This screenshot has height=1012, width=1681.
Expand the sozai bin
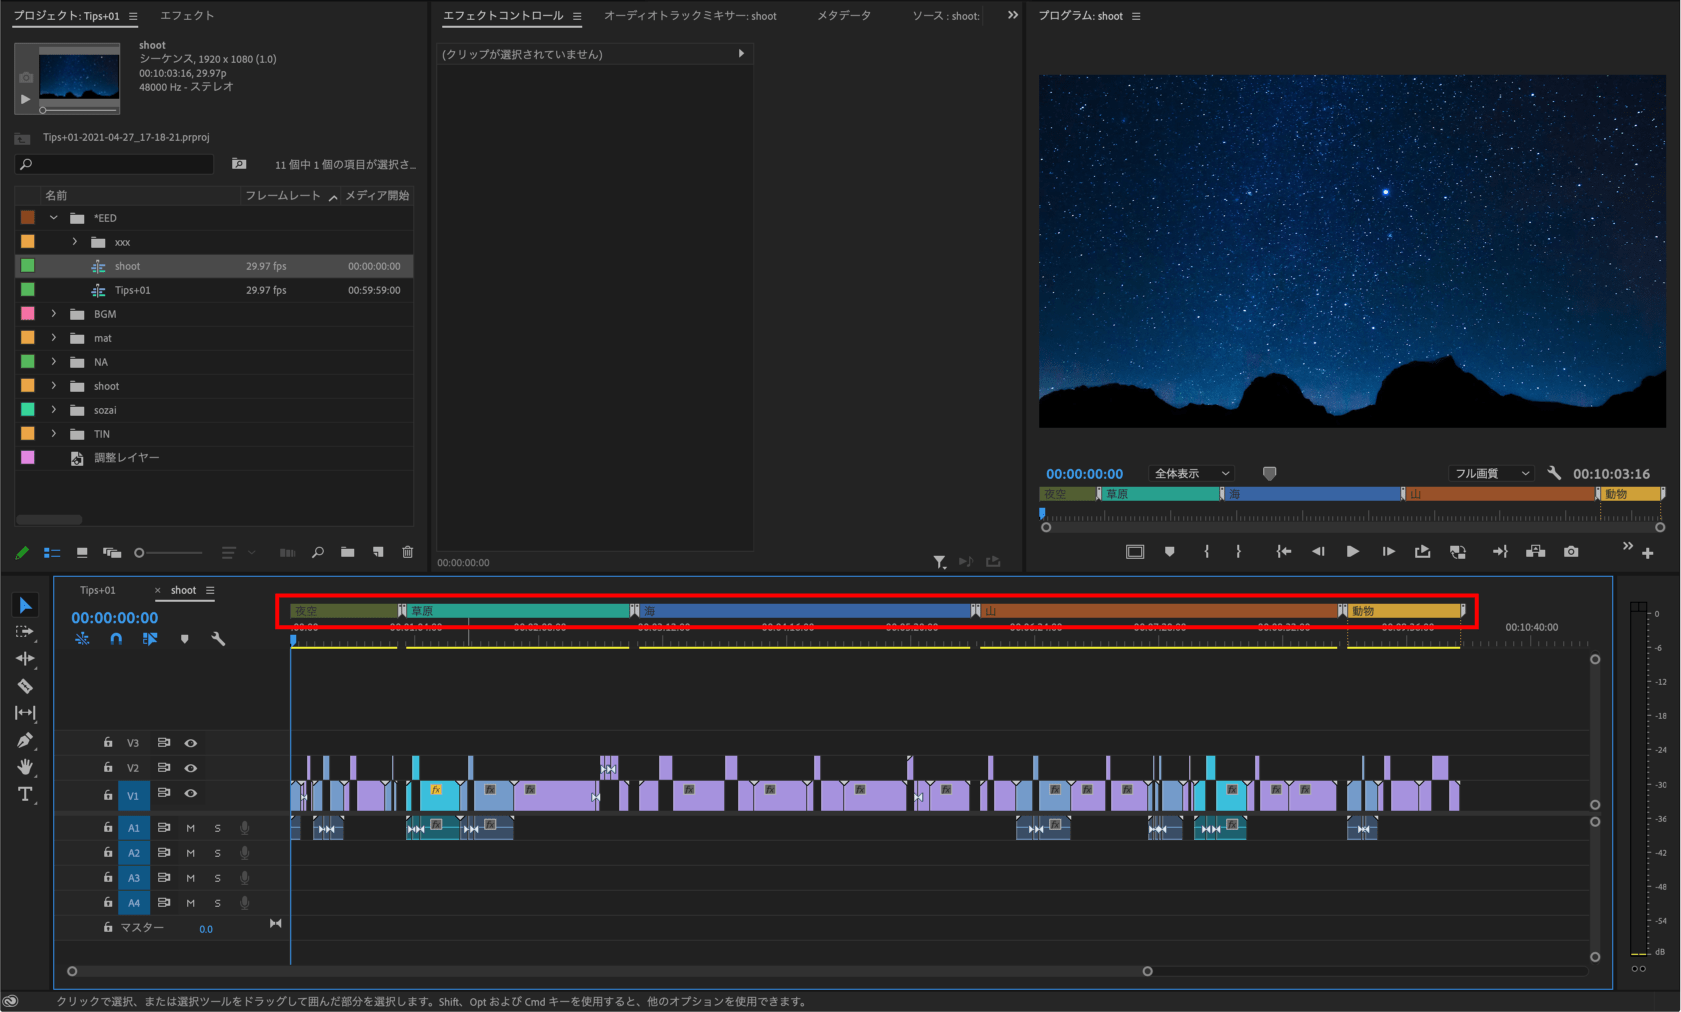click(54, 410)
